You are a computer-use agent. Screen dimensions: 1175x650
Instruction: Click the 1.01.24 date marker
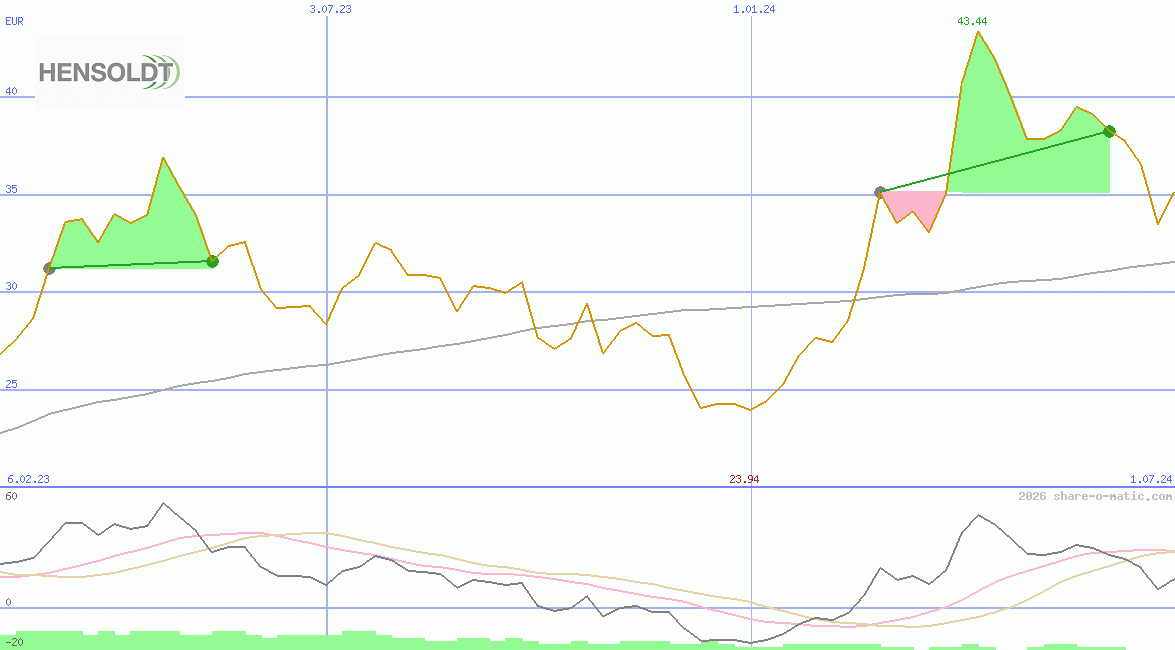(754, 8)
